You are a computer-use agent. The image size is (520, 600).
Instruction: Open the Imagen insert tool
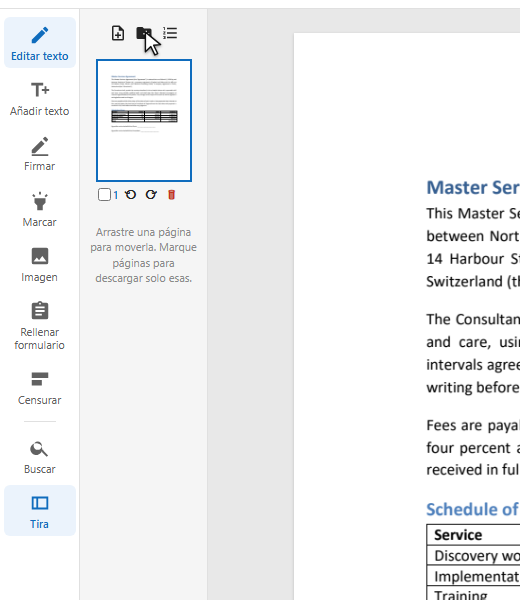click(x=40, y=264)
